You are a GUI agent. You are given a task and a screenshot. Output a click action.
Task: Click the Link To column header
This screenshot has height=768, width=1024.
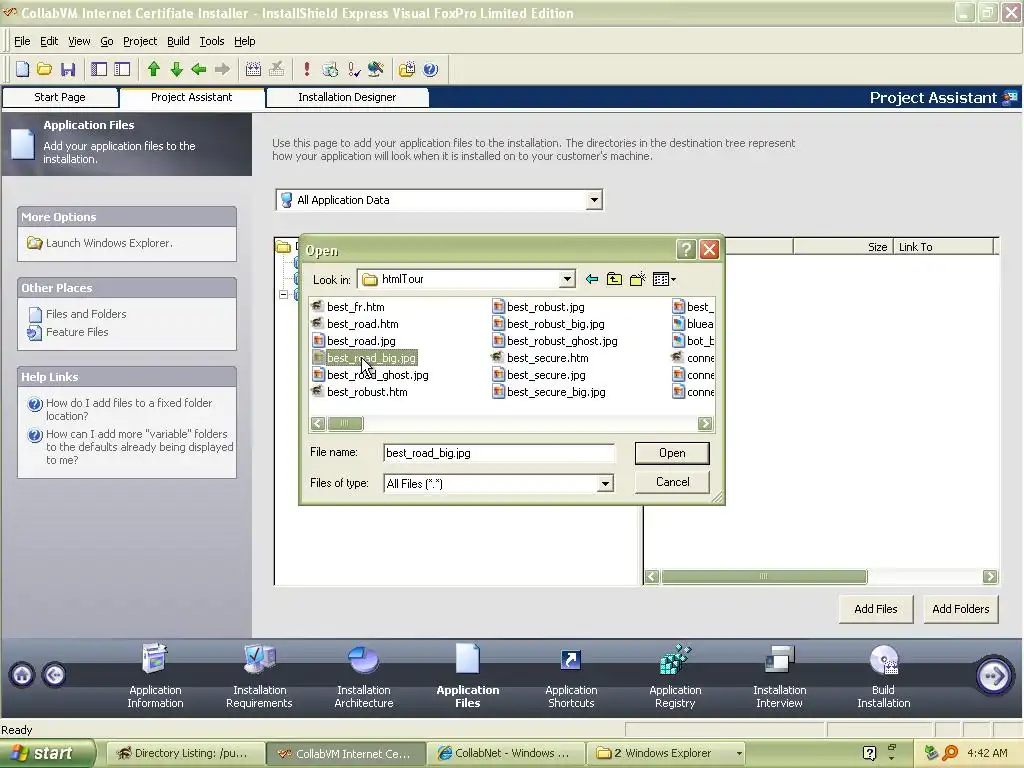click(x=943, y=247)
